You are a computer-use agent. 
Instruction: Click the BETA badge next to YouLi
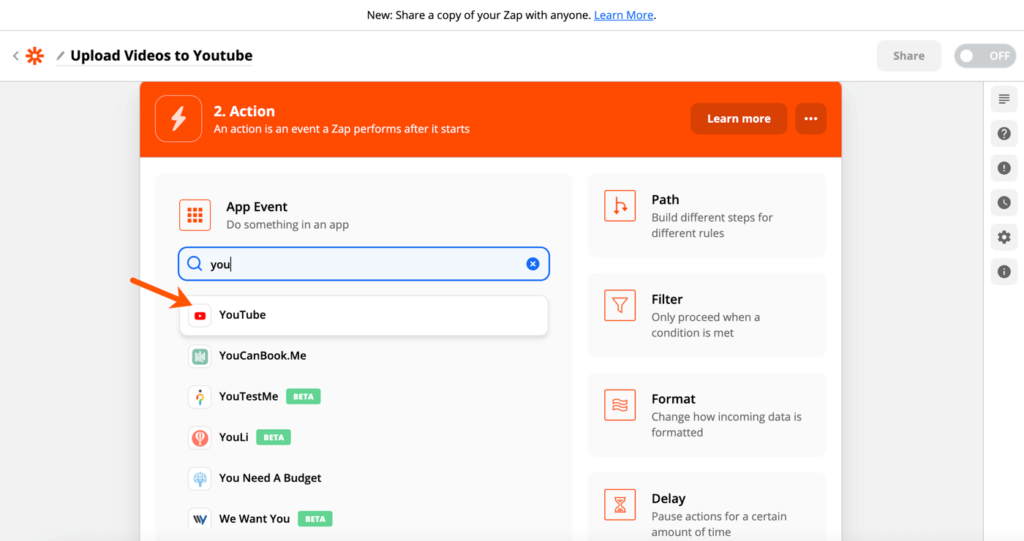273,437
